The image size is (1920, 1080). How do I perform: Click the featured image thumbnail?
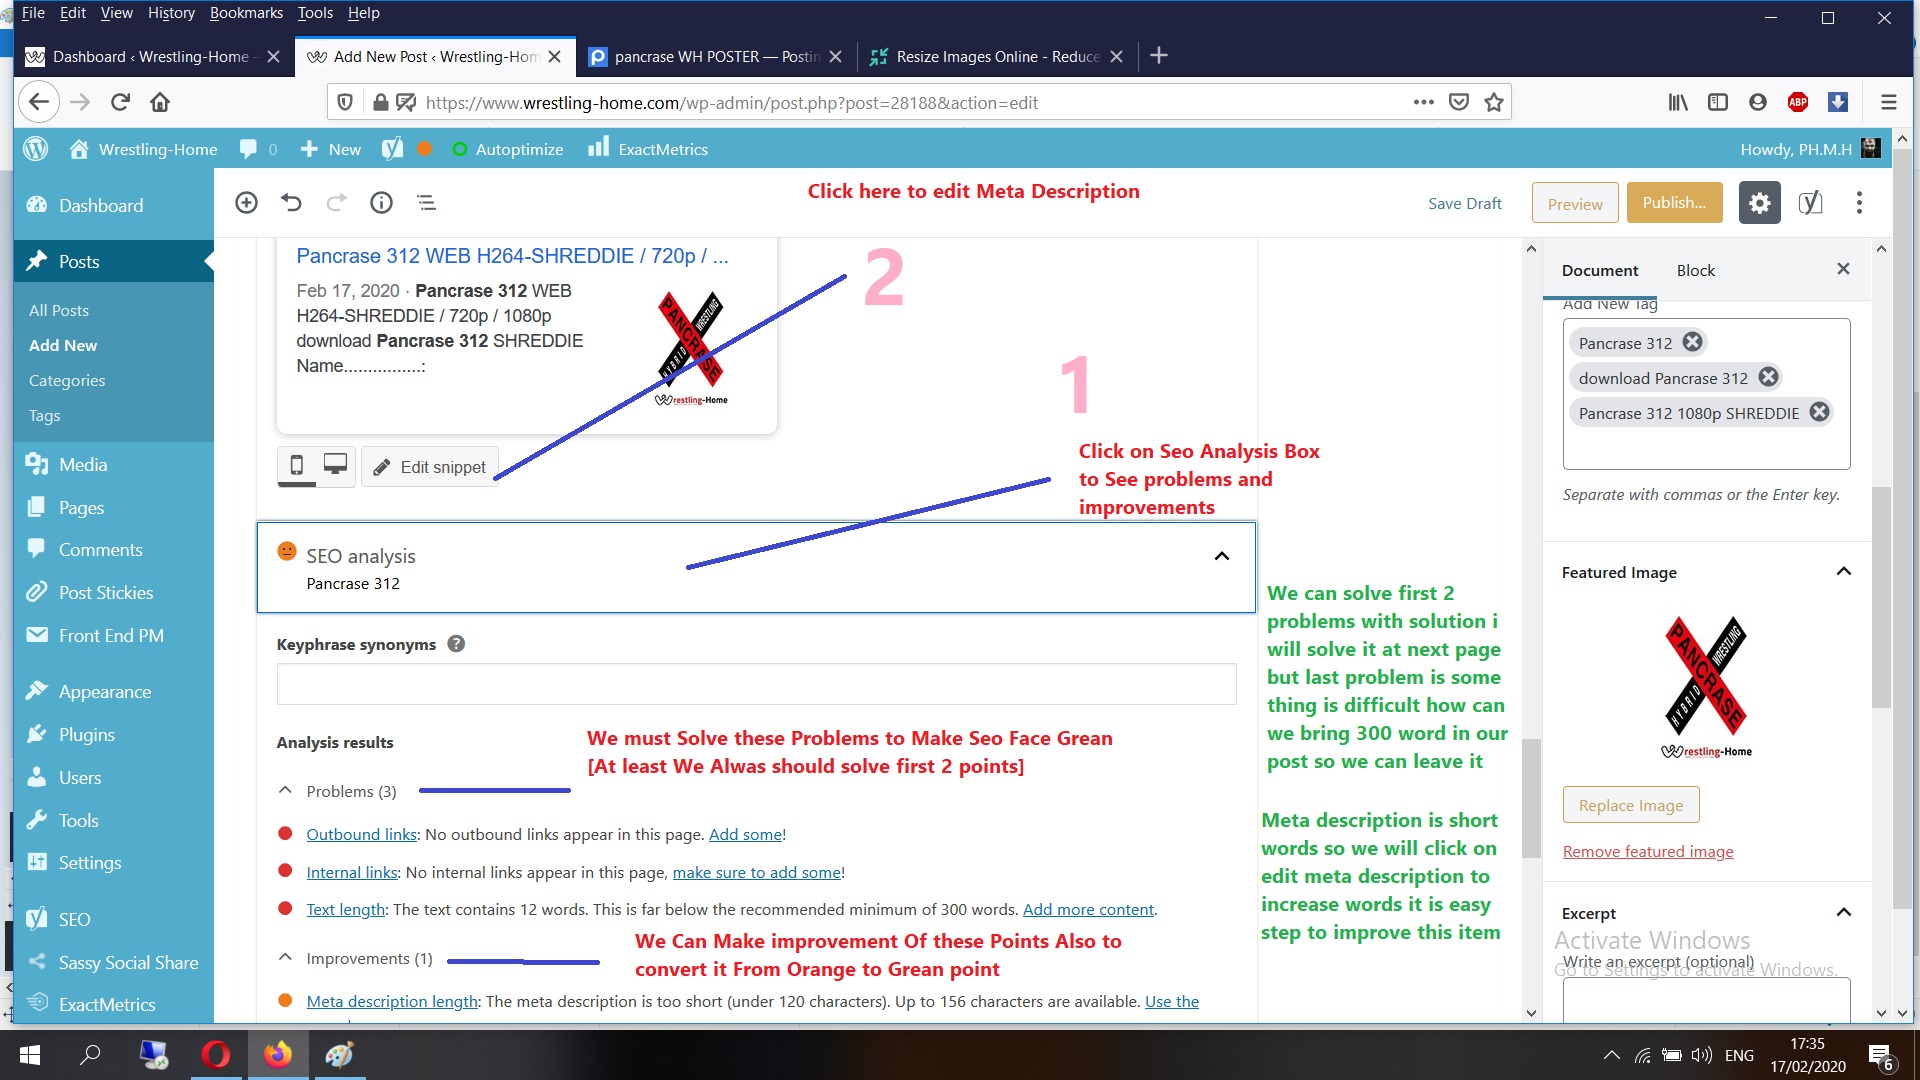point(1706,687)
